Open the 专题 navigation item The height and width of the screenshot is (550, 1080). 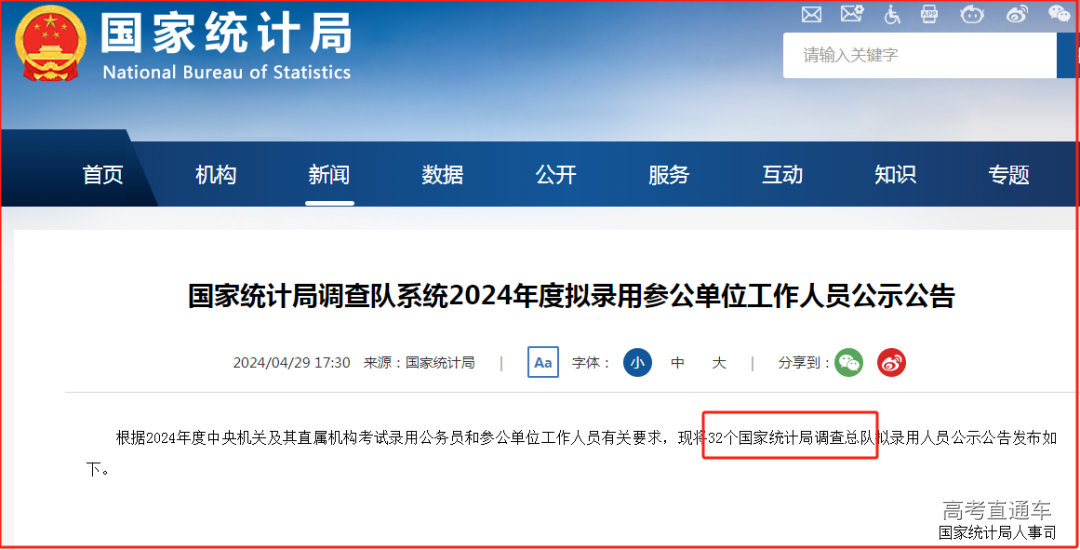(1008, 175)
